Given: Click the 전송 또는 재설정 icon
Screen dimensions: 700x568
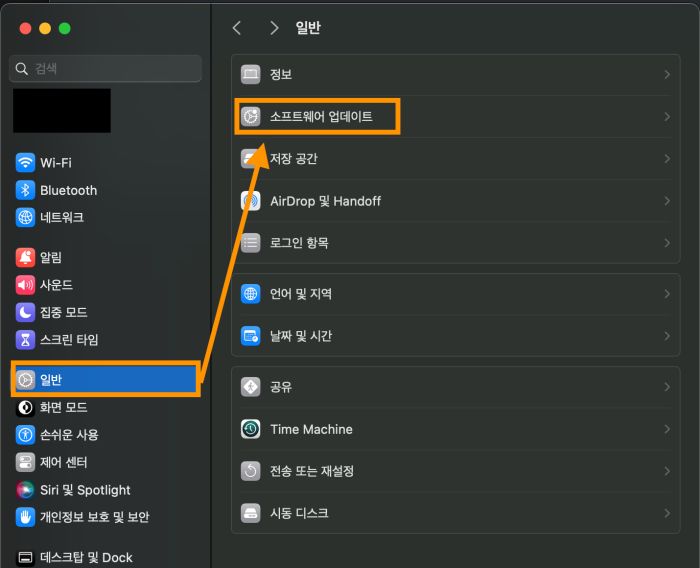Looking at the screenshot, I should point(250,471).
